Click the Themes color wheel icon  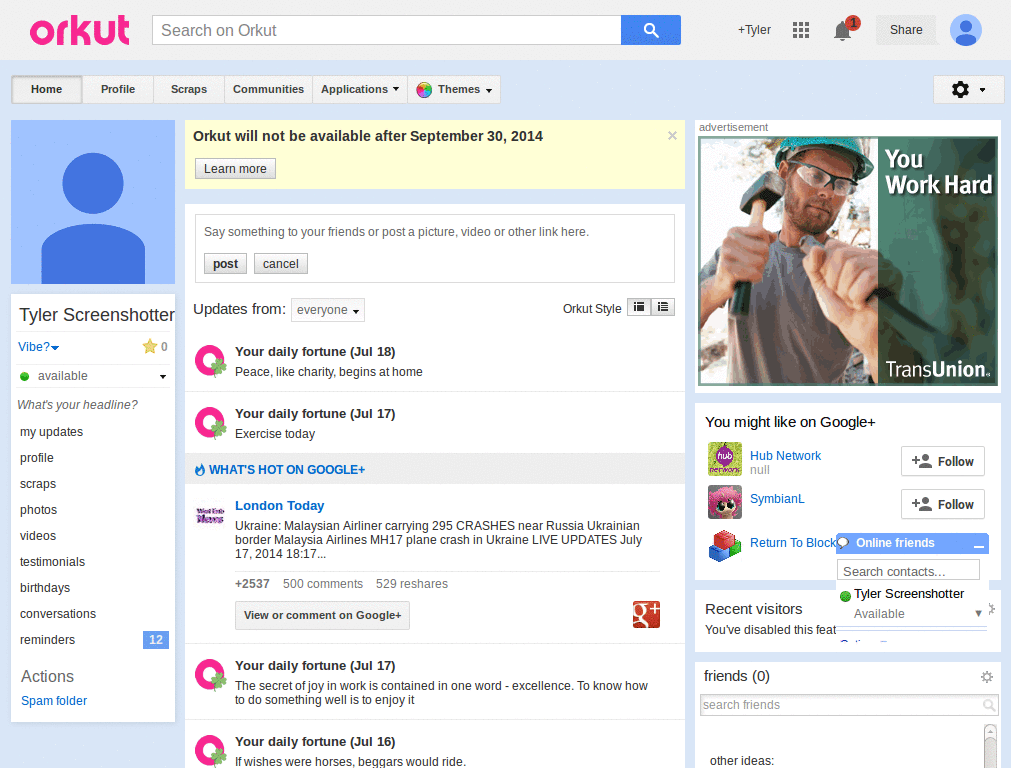(424, 89)
